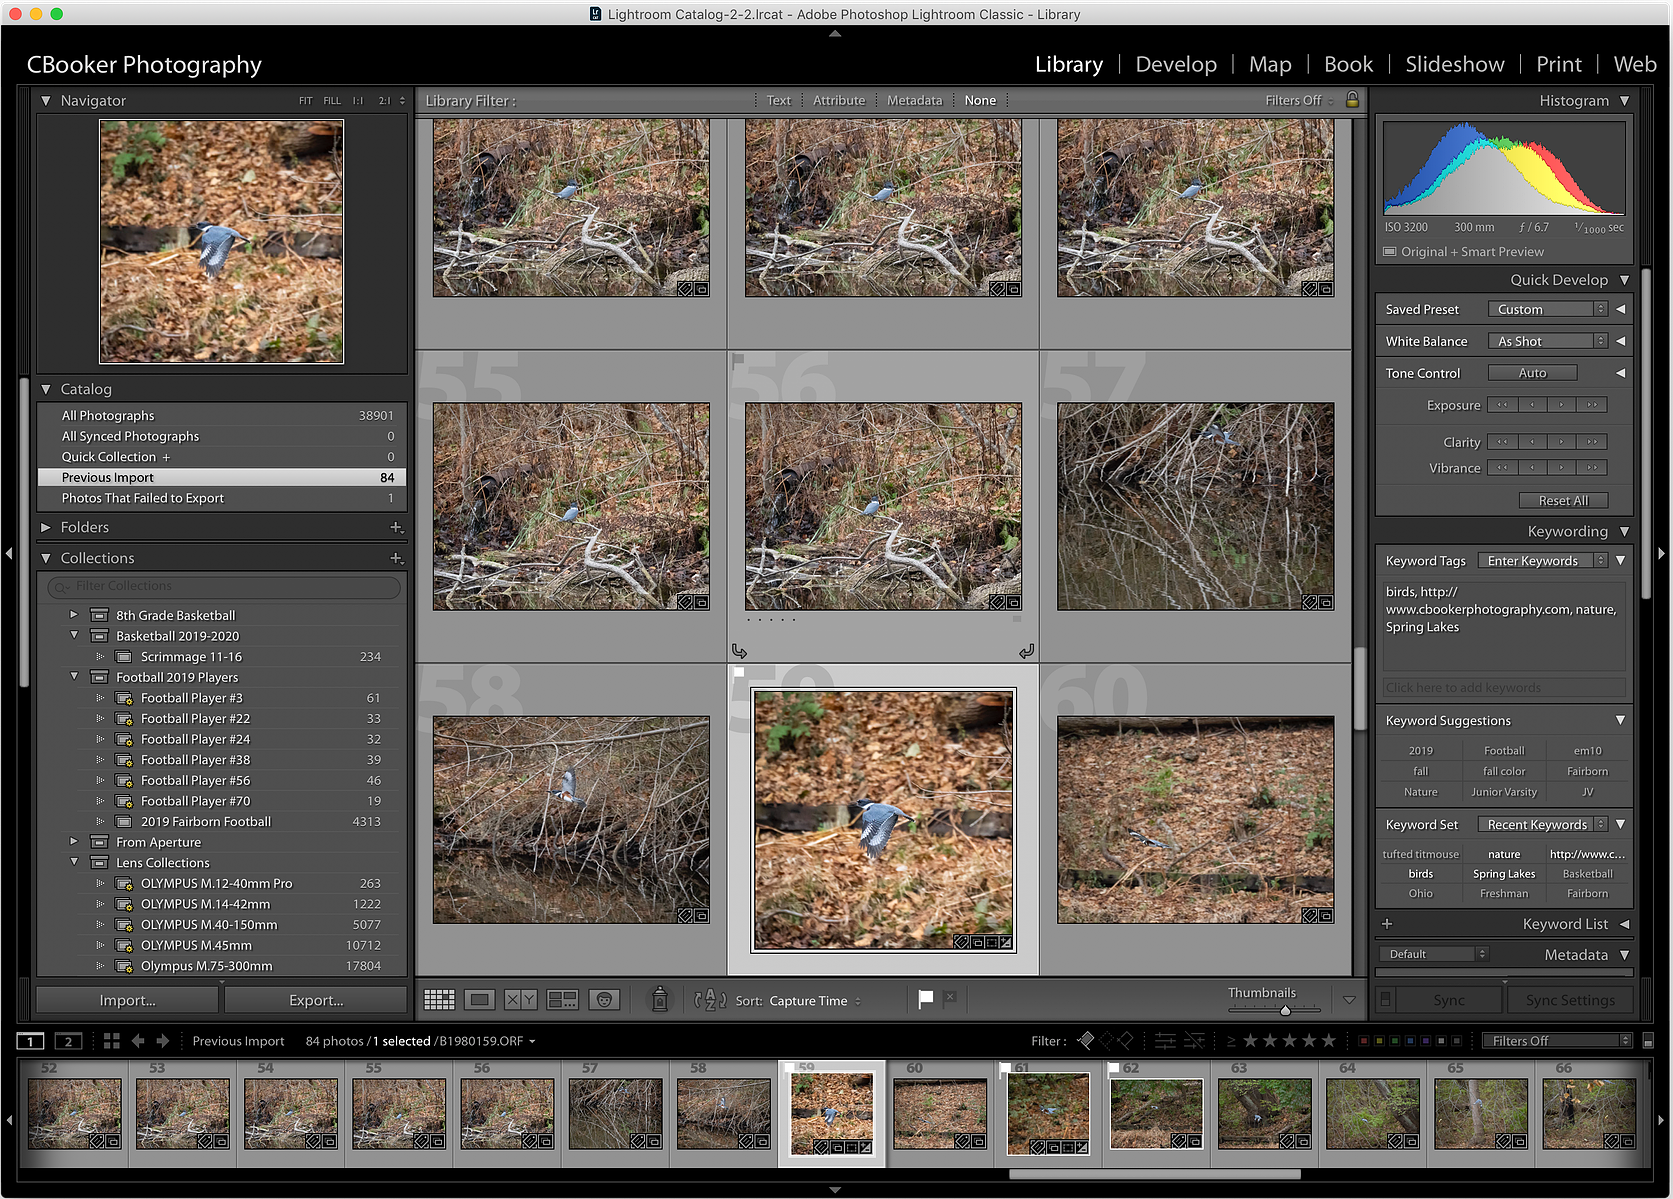Filter by unflagged photos flag icon
Viewport: 1673px width, 1199px height.
(x=1106, y=1041)
